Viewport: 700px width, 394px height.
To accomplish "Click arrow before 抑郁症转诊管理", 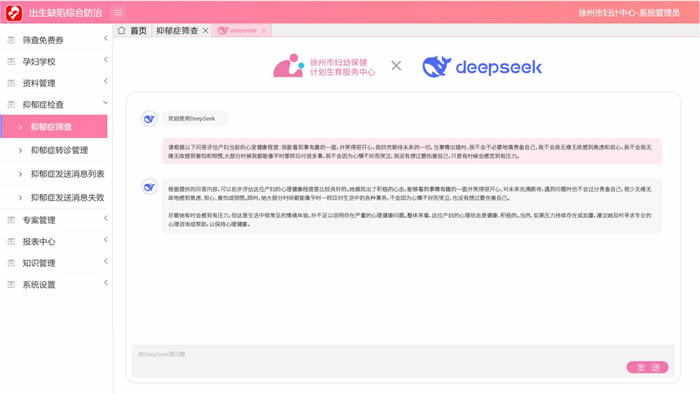I will point(20,150).
